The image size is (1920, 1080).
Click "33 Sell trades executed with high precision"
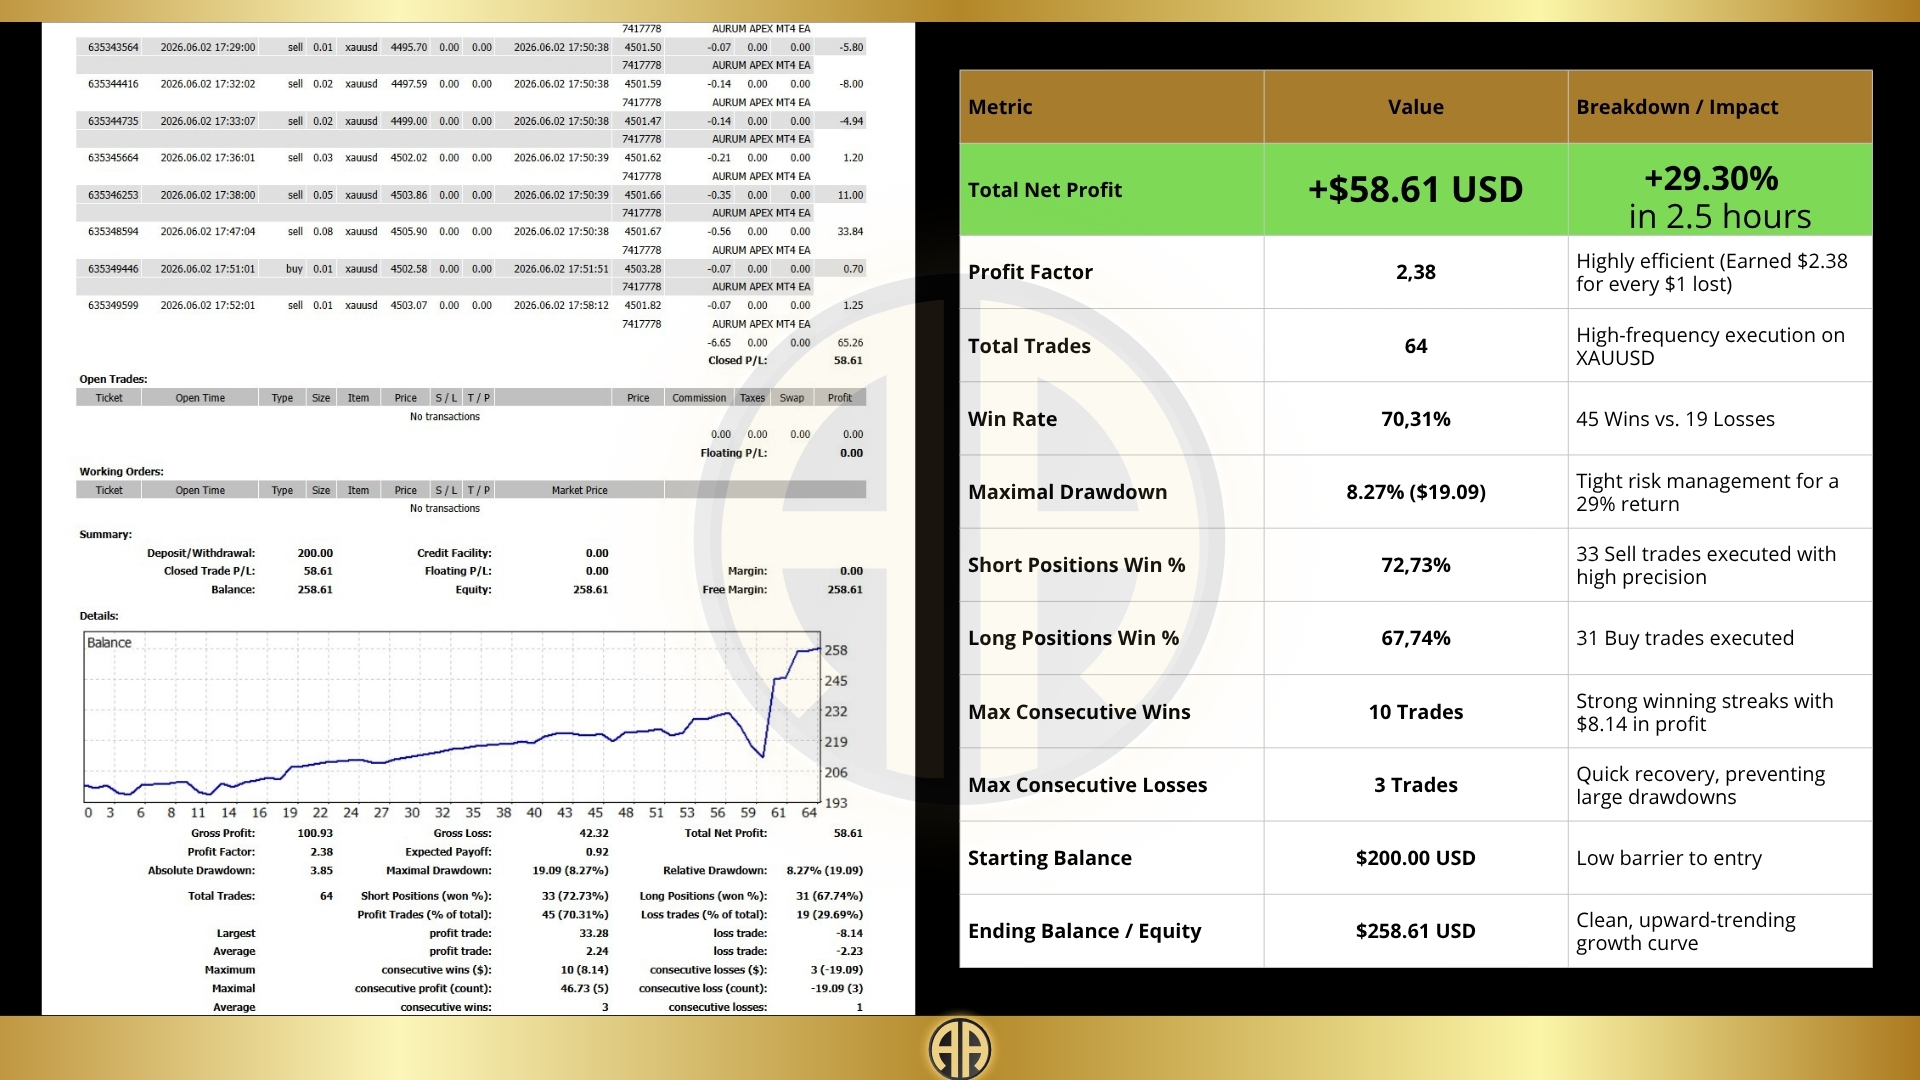coord(1706,565)
